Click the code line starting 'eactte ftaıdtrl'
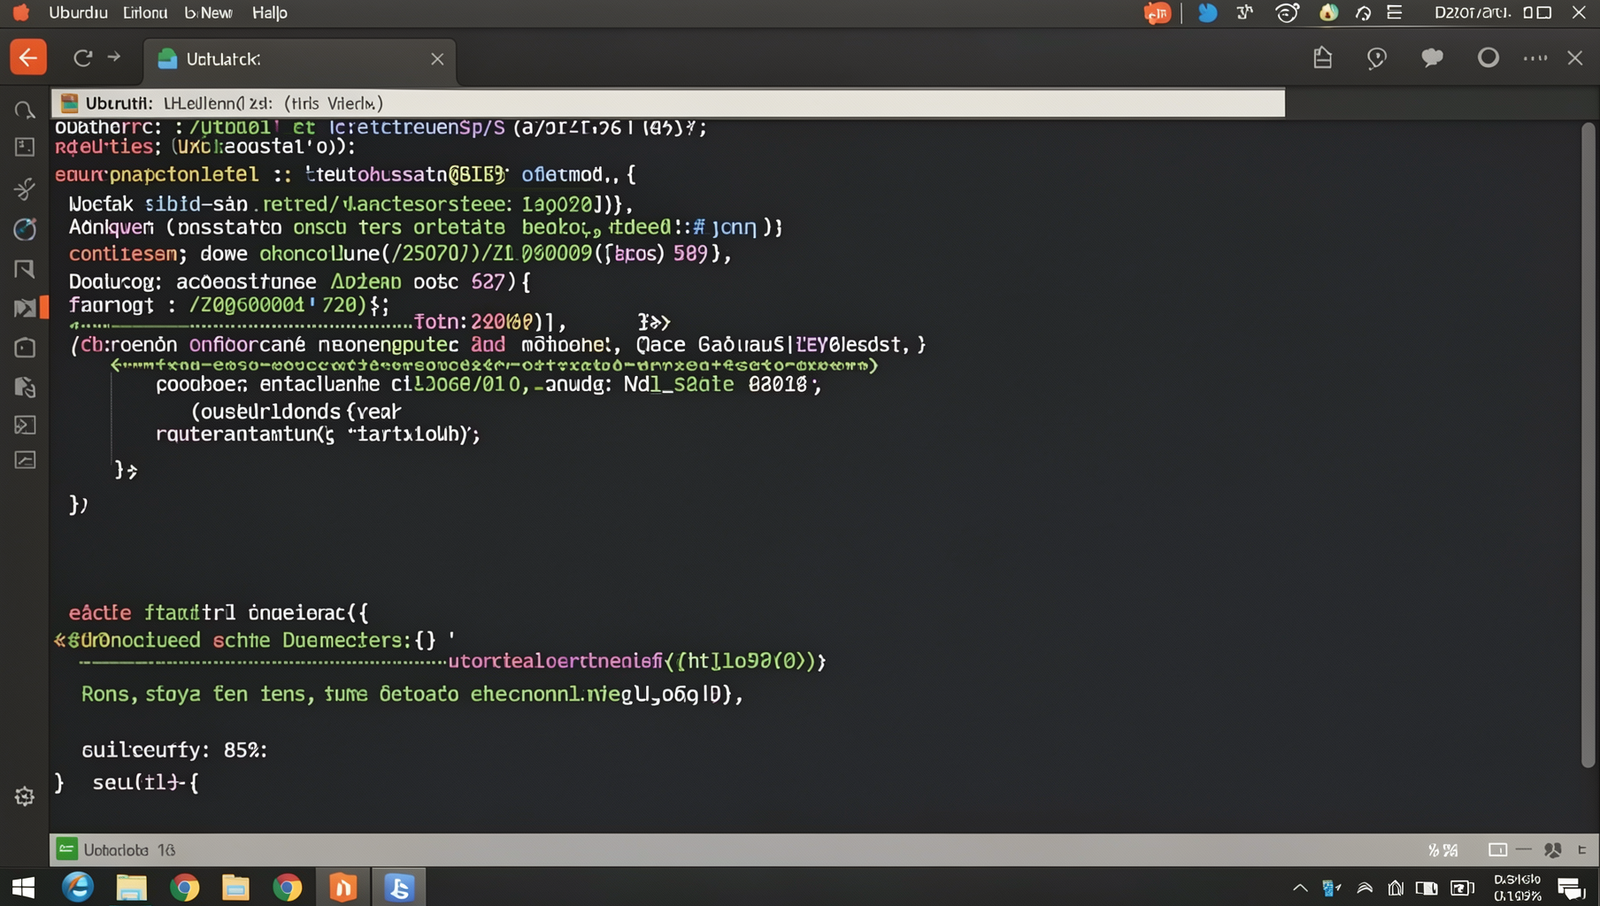Image resolution: width=1600 pixels, height=906 pixels. [x=219, y=612]
